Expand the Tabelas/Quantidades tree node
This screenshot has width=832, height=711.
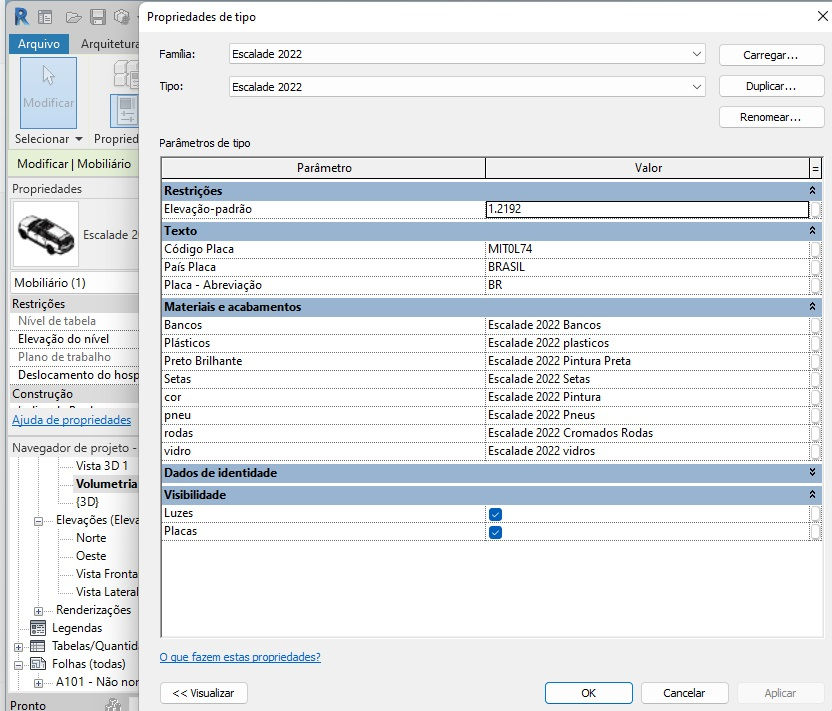click(x=18, y=647)
